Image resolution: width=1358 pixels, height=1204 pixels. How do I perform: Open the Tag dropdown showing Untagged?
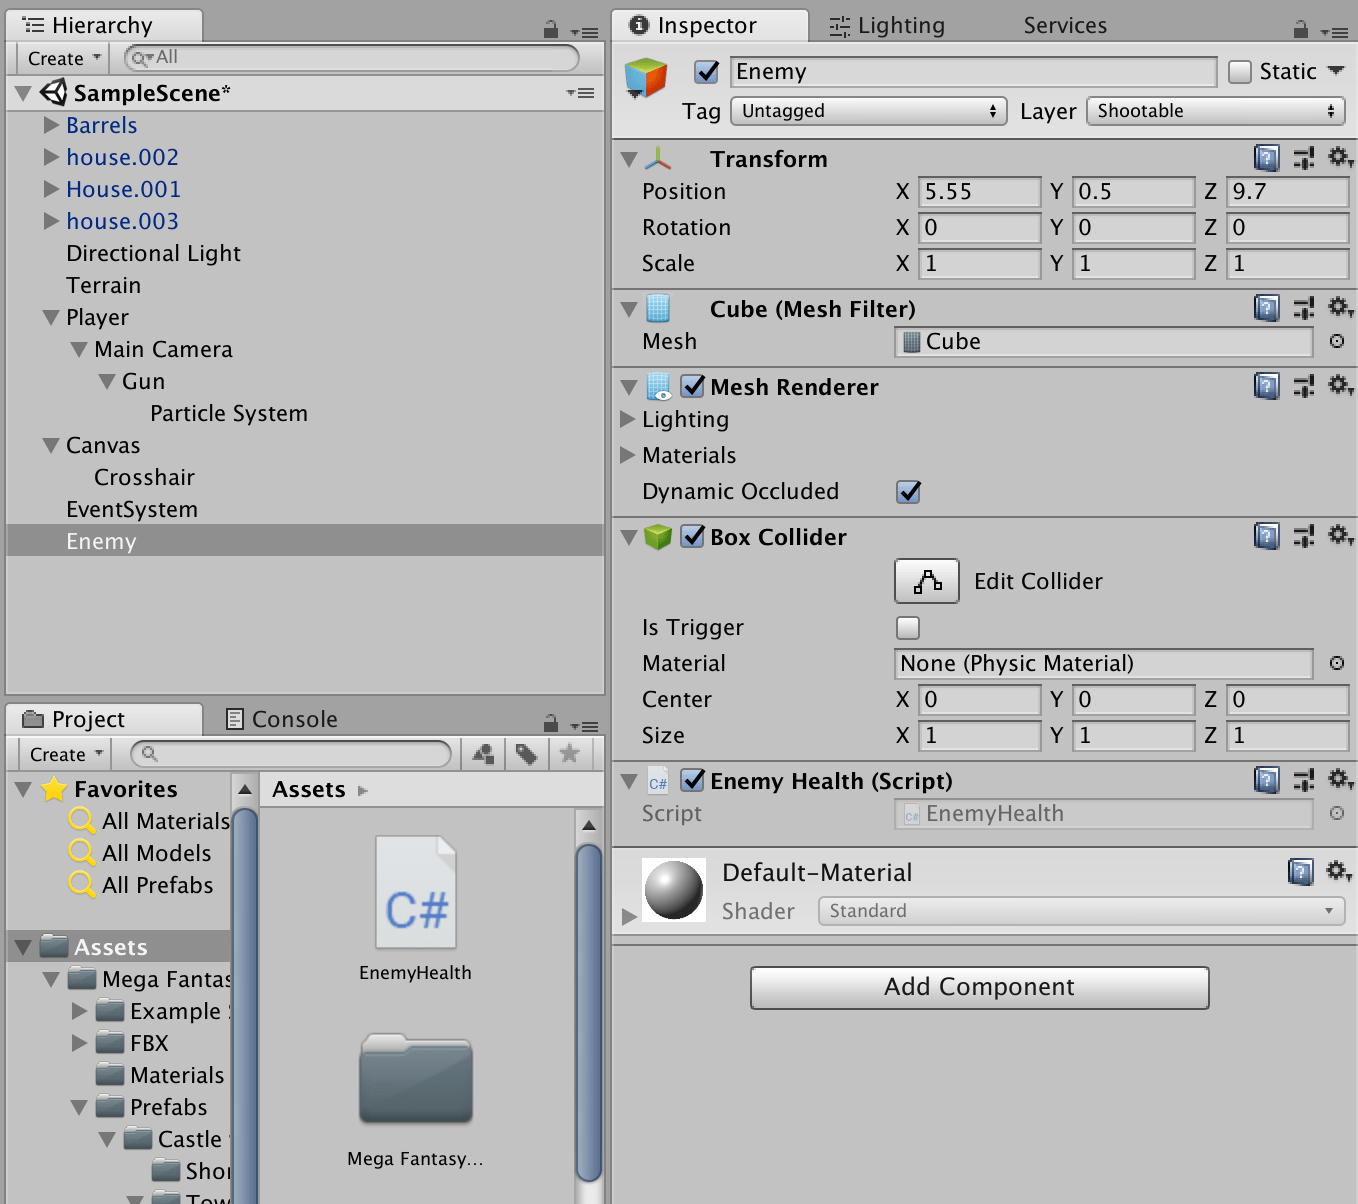[x=867, y=111]
